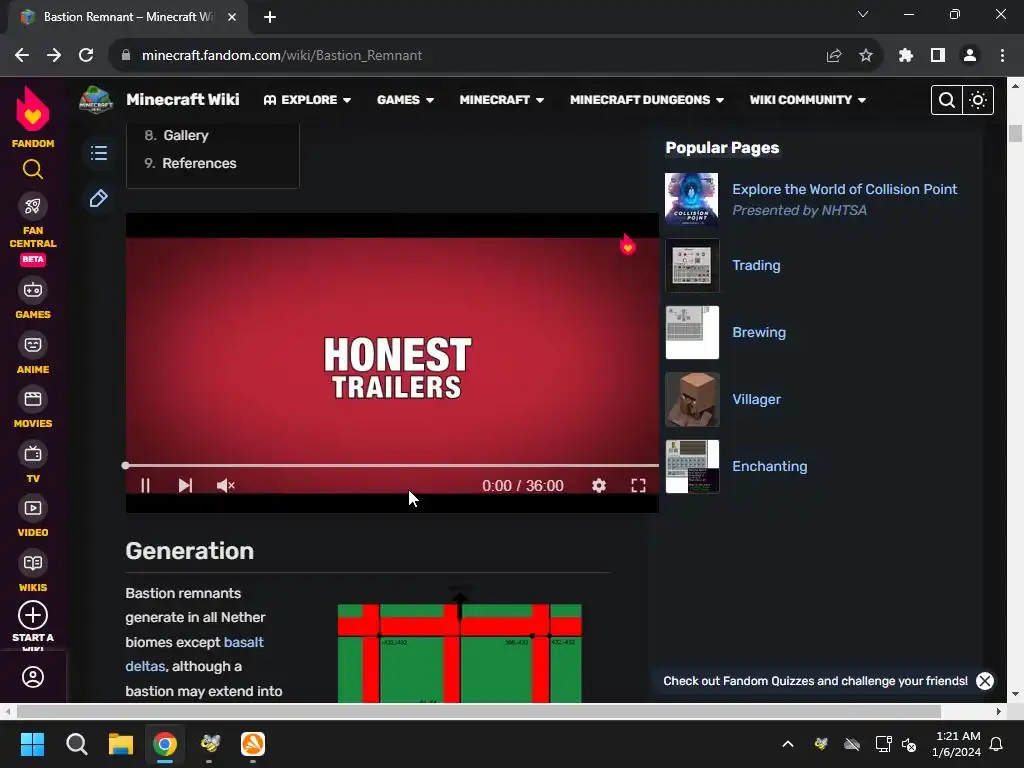Jump to References in contents

(199, 163)
